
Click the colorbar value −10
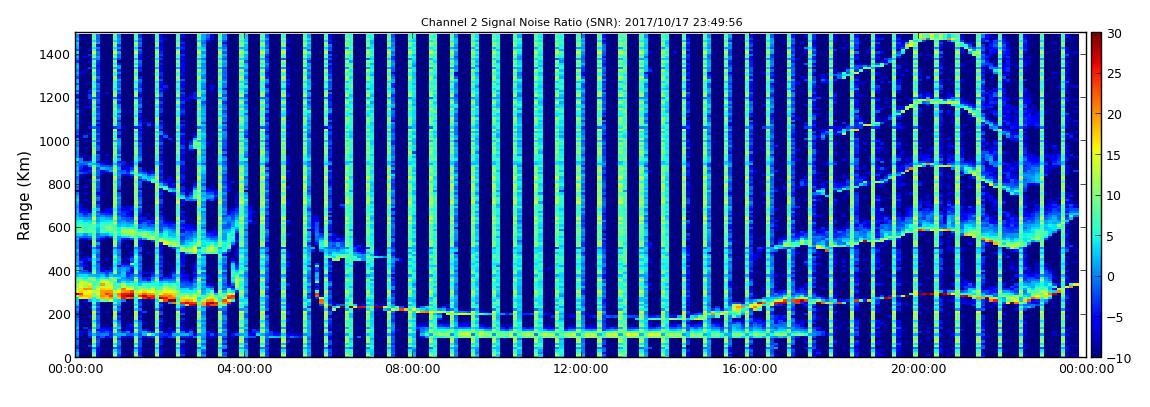pyautogui.click(x=1118, y=358)
